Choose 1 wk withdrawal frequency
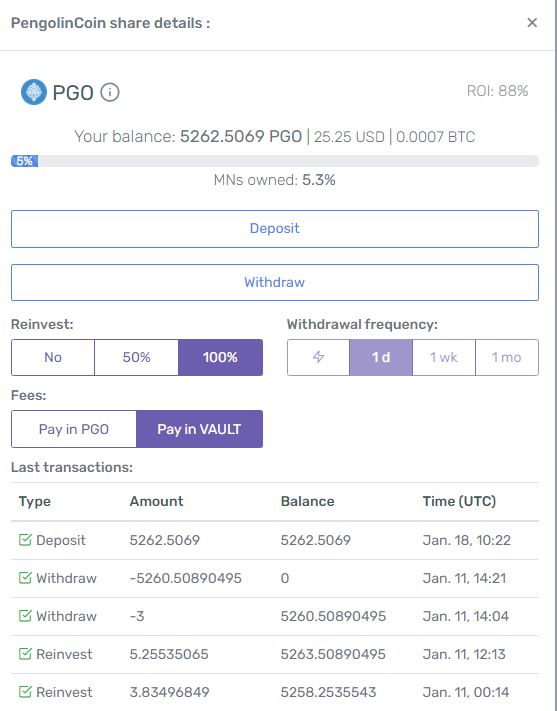The height and width of the screenshot is (711, 557). [x=444, y=357]
